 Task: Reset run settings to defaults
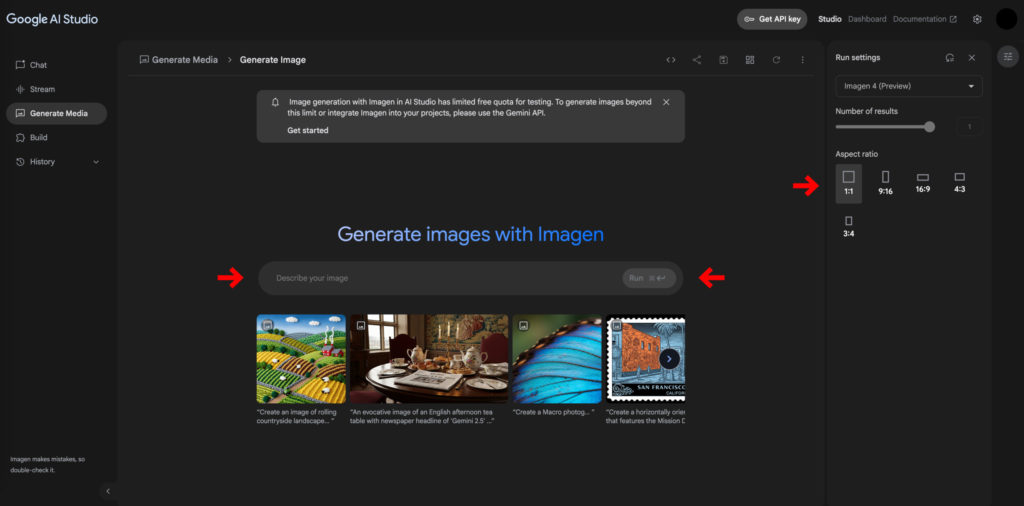click(950, 57)
